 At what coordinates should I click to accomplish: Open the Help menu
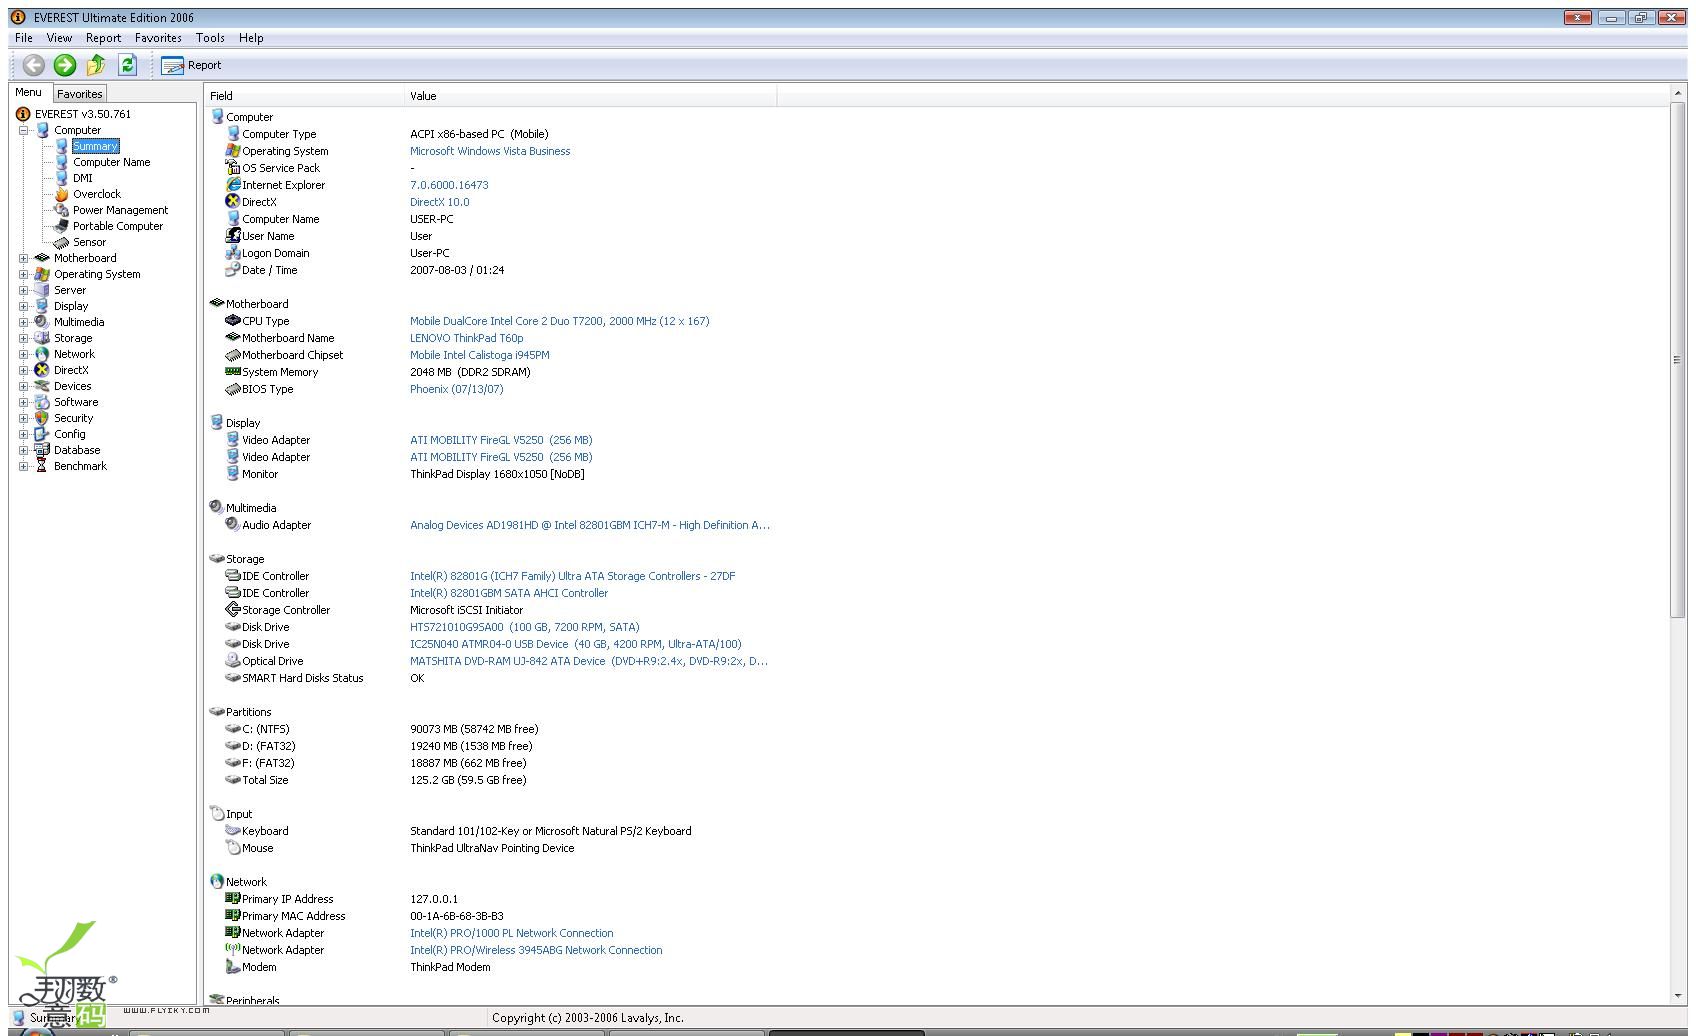(x=251, y=38)
